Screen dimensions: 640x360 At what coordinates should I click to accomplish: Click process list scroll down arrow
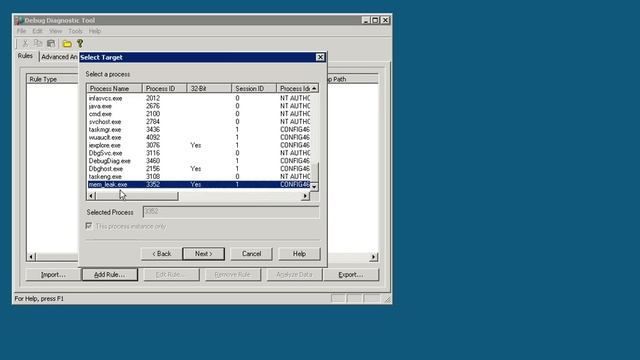coord(314,187)
